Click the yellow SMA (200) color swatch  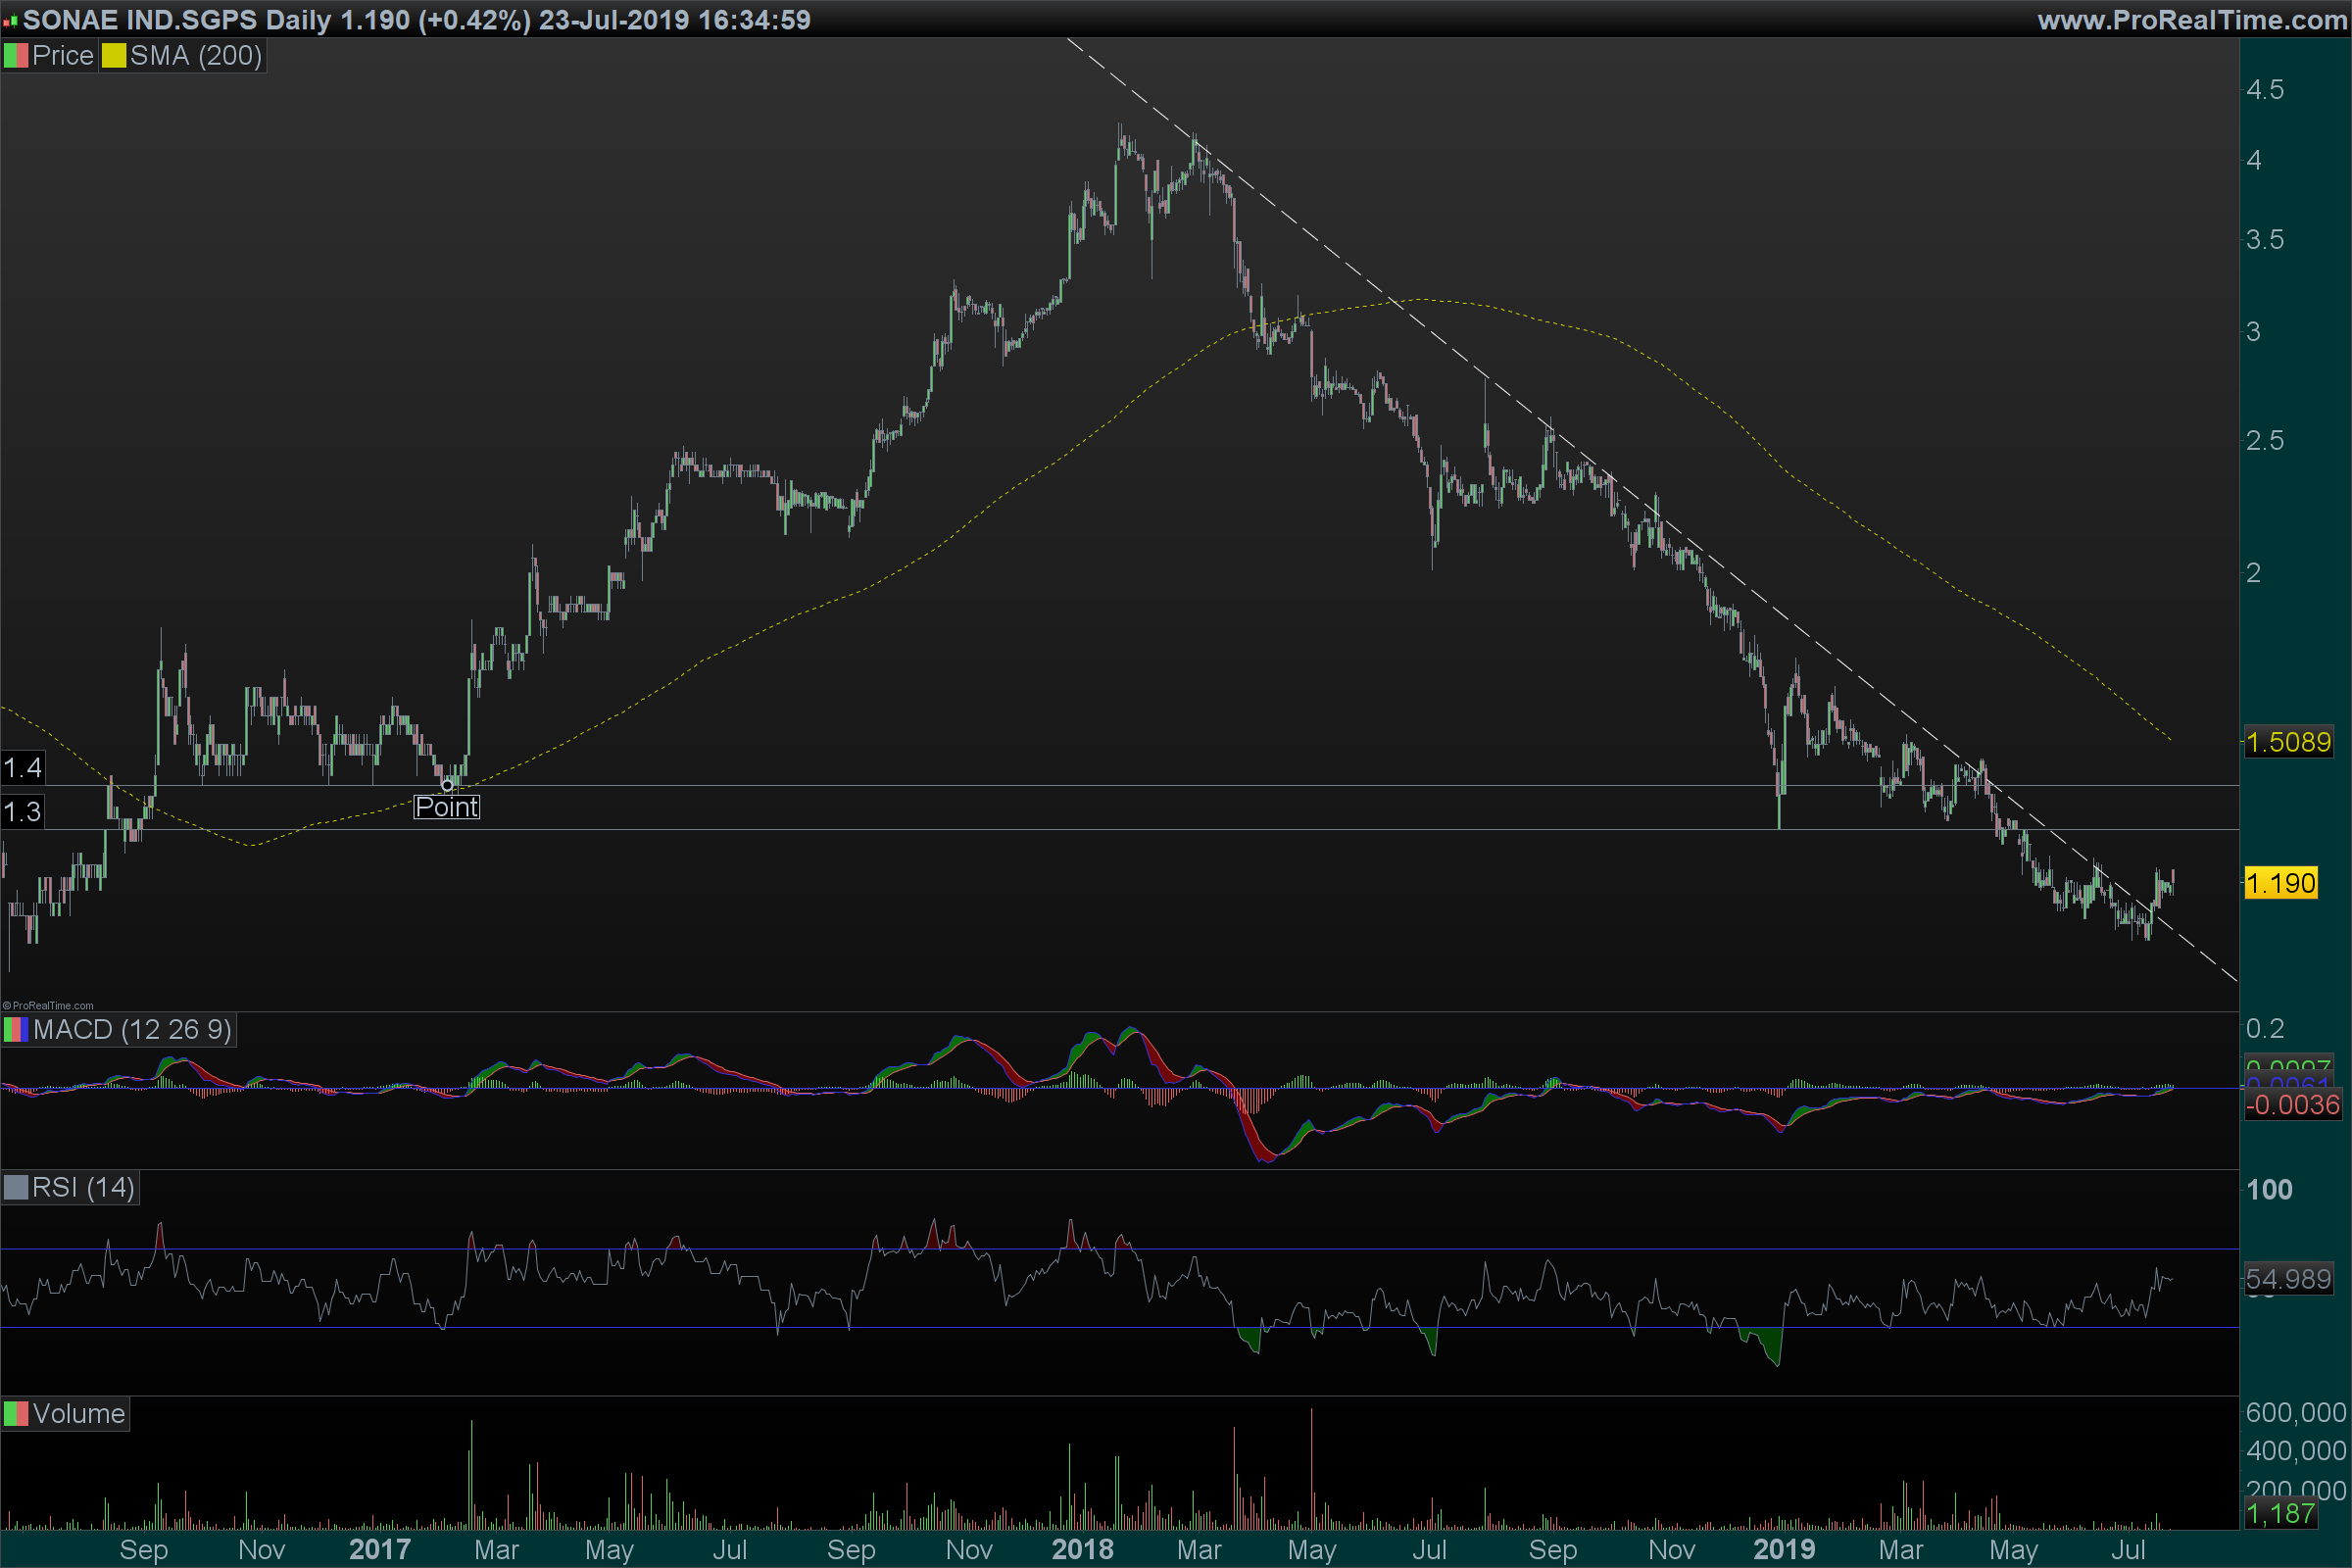click(x=113, y=56)
